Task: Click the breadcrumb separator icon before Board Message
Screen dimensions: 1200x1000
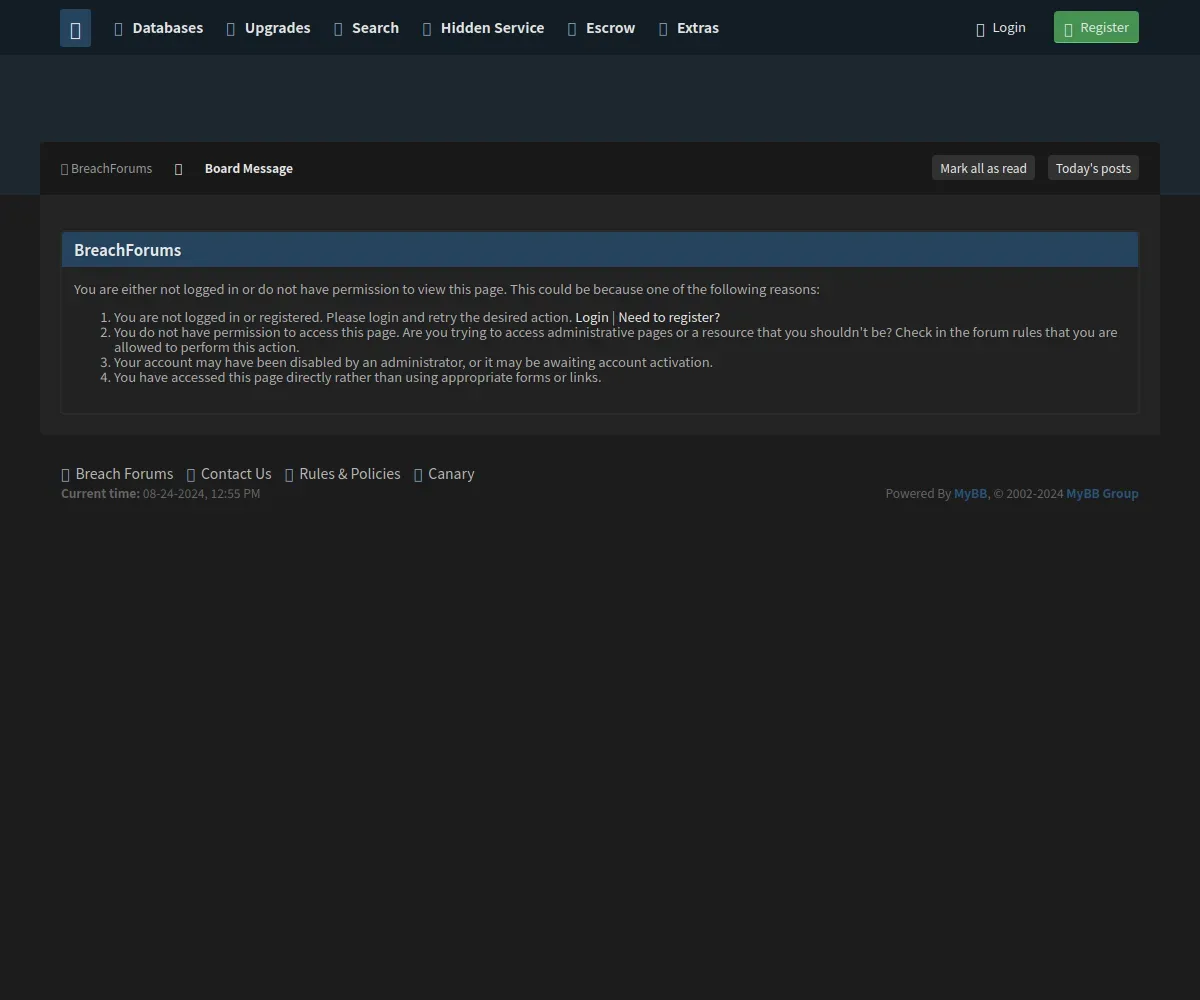Action: pyautogui.click(x=179, y=169)
